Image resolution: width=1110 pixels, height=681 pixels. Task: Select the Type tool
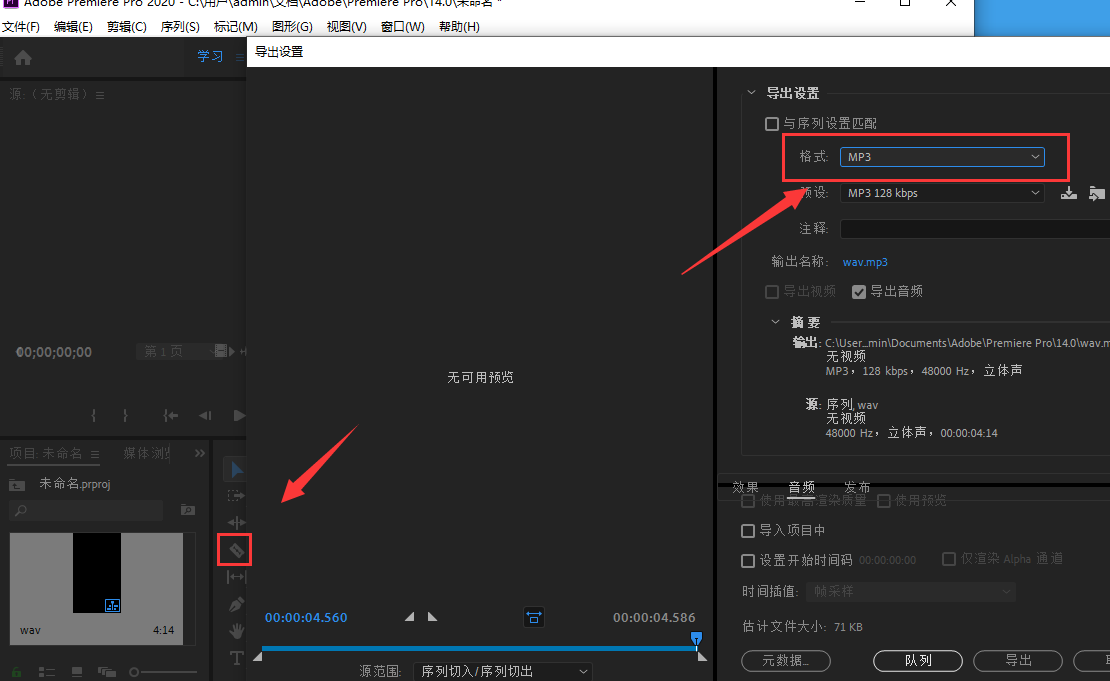pos(236,658)
